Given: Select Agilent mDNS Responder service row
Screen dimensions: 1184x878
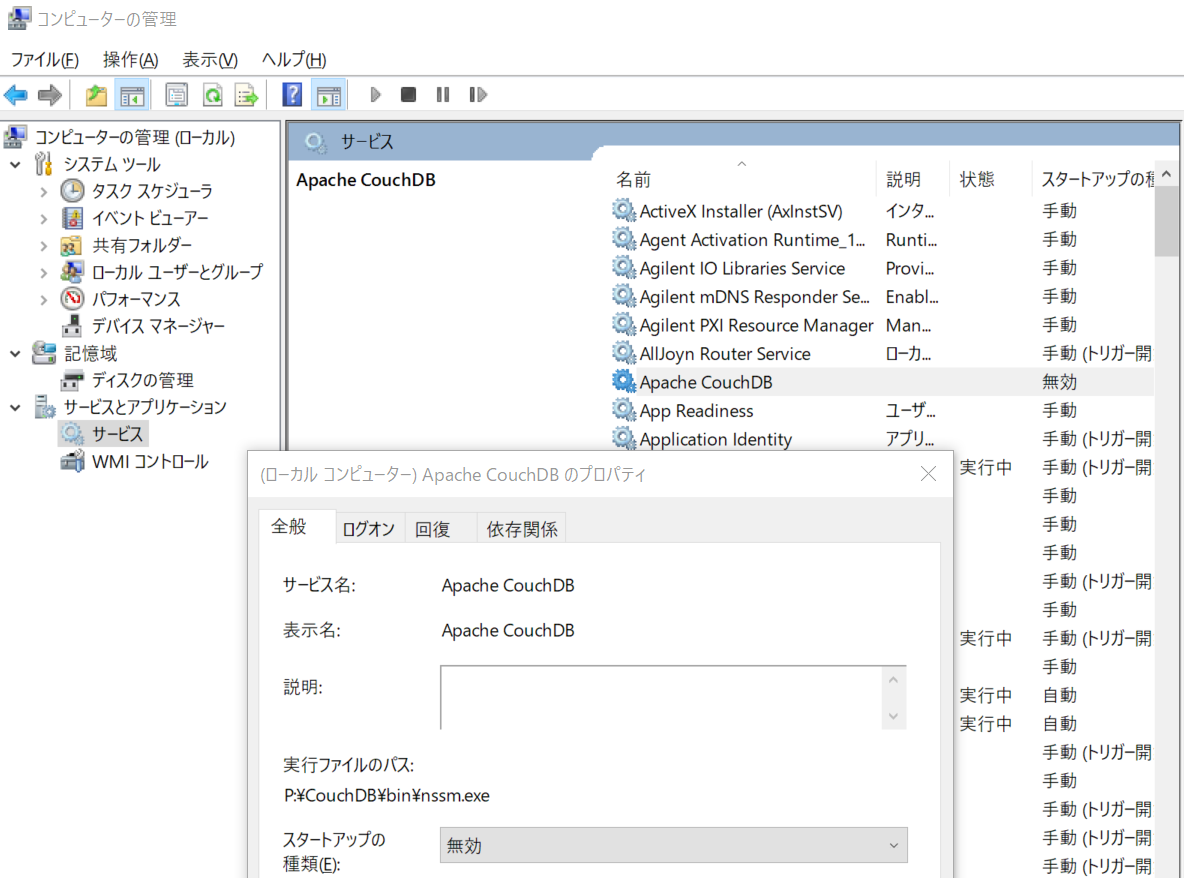Looking at the screenshot, I should 882,297.
